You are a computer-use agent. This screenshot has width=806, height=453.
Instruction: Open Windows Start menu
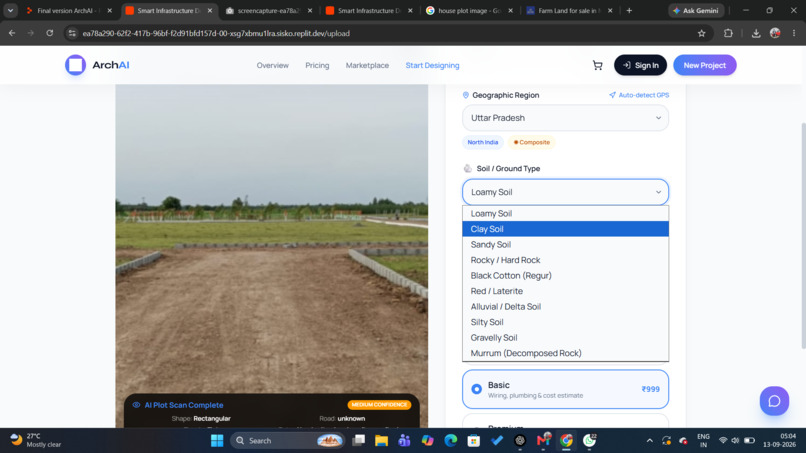pos(217,441)
